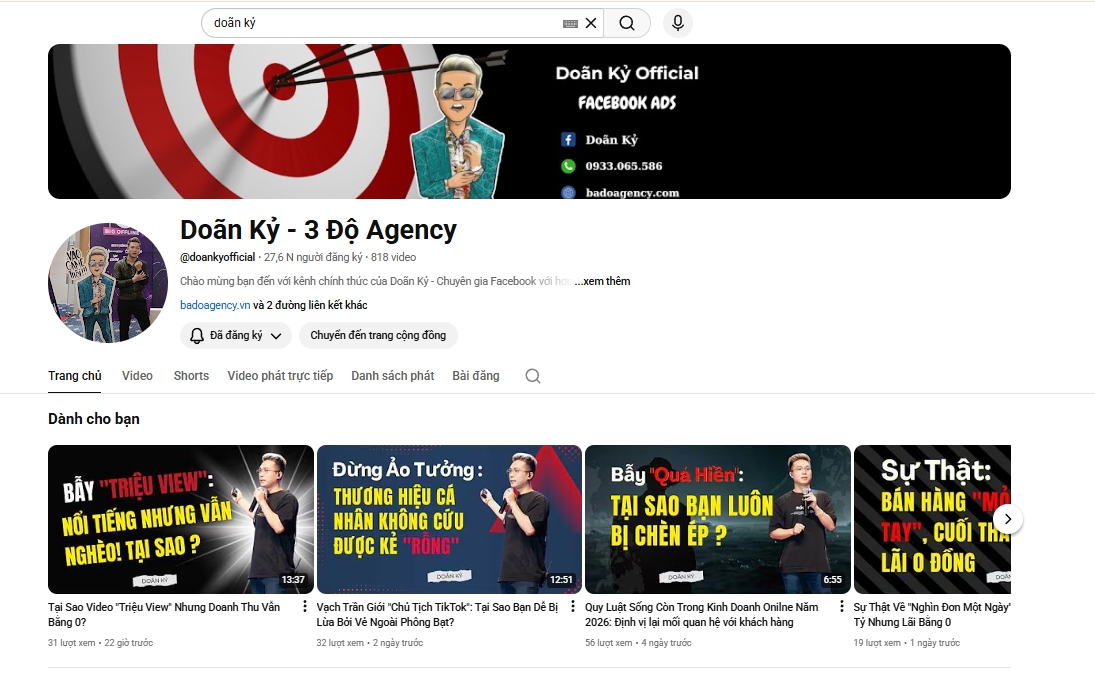Image resolution: width=1095 pixels, height=682 pixels.
Task: Click the Doãn Kỷ channel avatar
Action: tap(107, 283)
